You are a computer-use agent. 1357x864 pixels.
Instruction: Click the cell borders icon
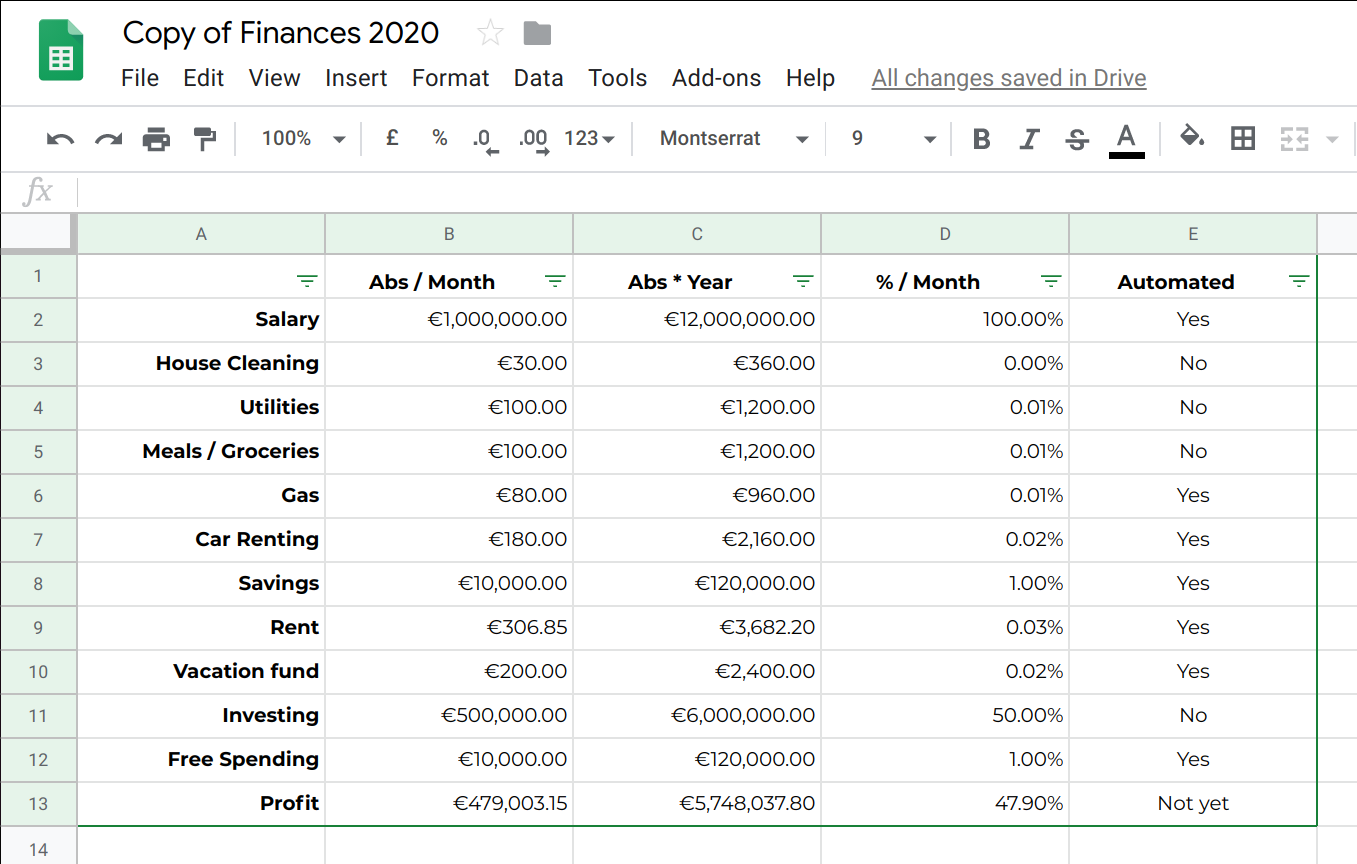(1243, 139)
